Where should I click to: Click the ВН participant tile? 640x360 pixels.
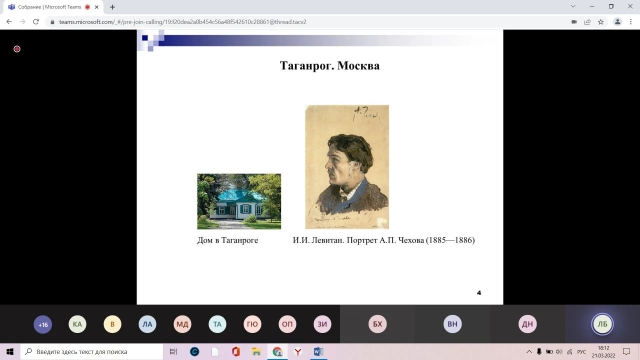coord(452,324)
